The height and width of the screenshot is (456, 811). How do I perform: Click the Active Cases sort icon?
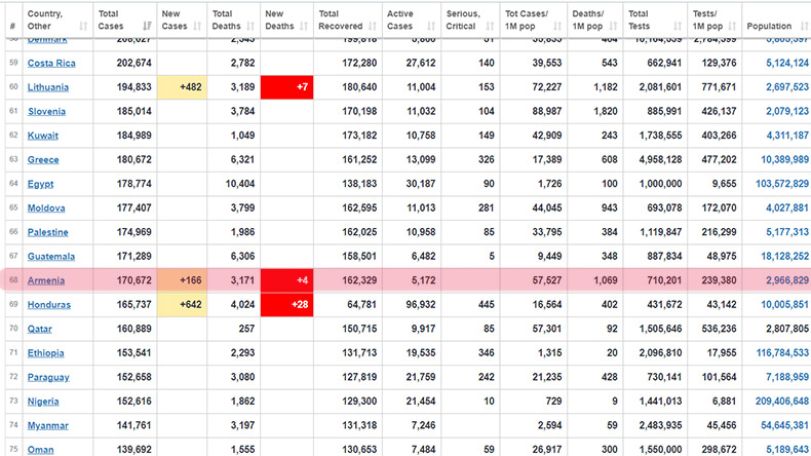coord(431,26)
